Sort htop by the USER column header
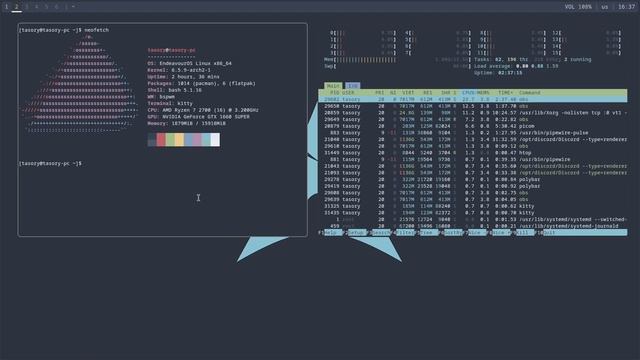 click(348, 93)
